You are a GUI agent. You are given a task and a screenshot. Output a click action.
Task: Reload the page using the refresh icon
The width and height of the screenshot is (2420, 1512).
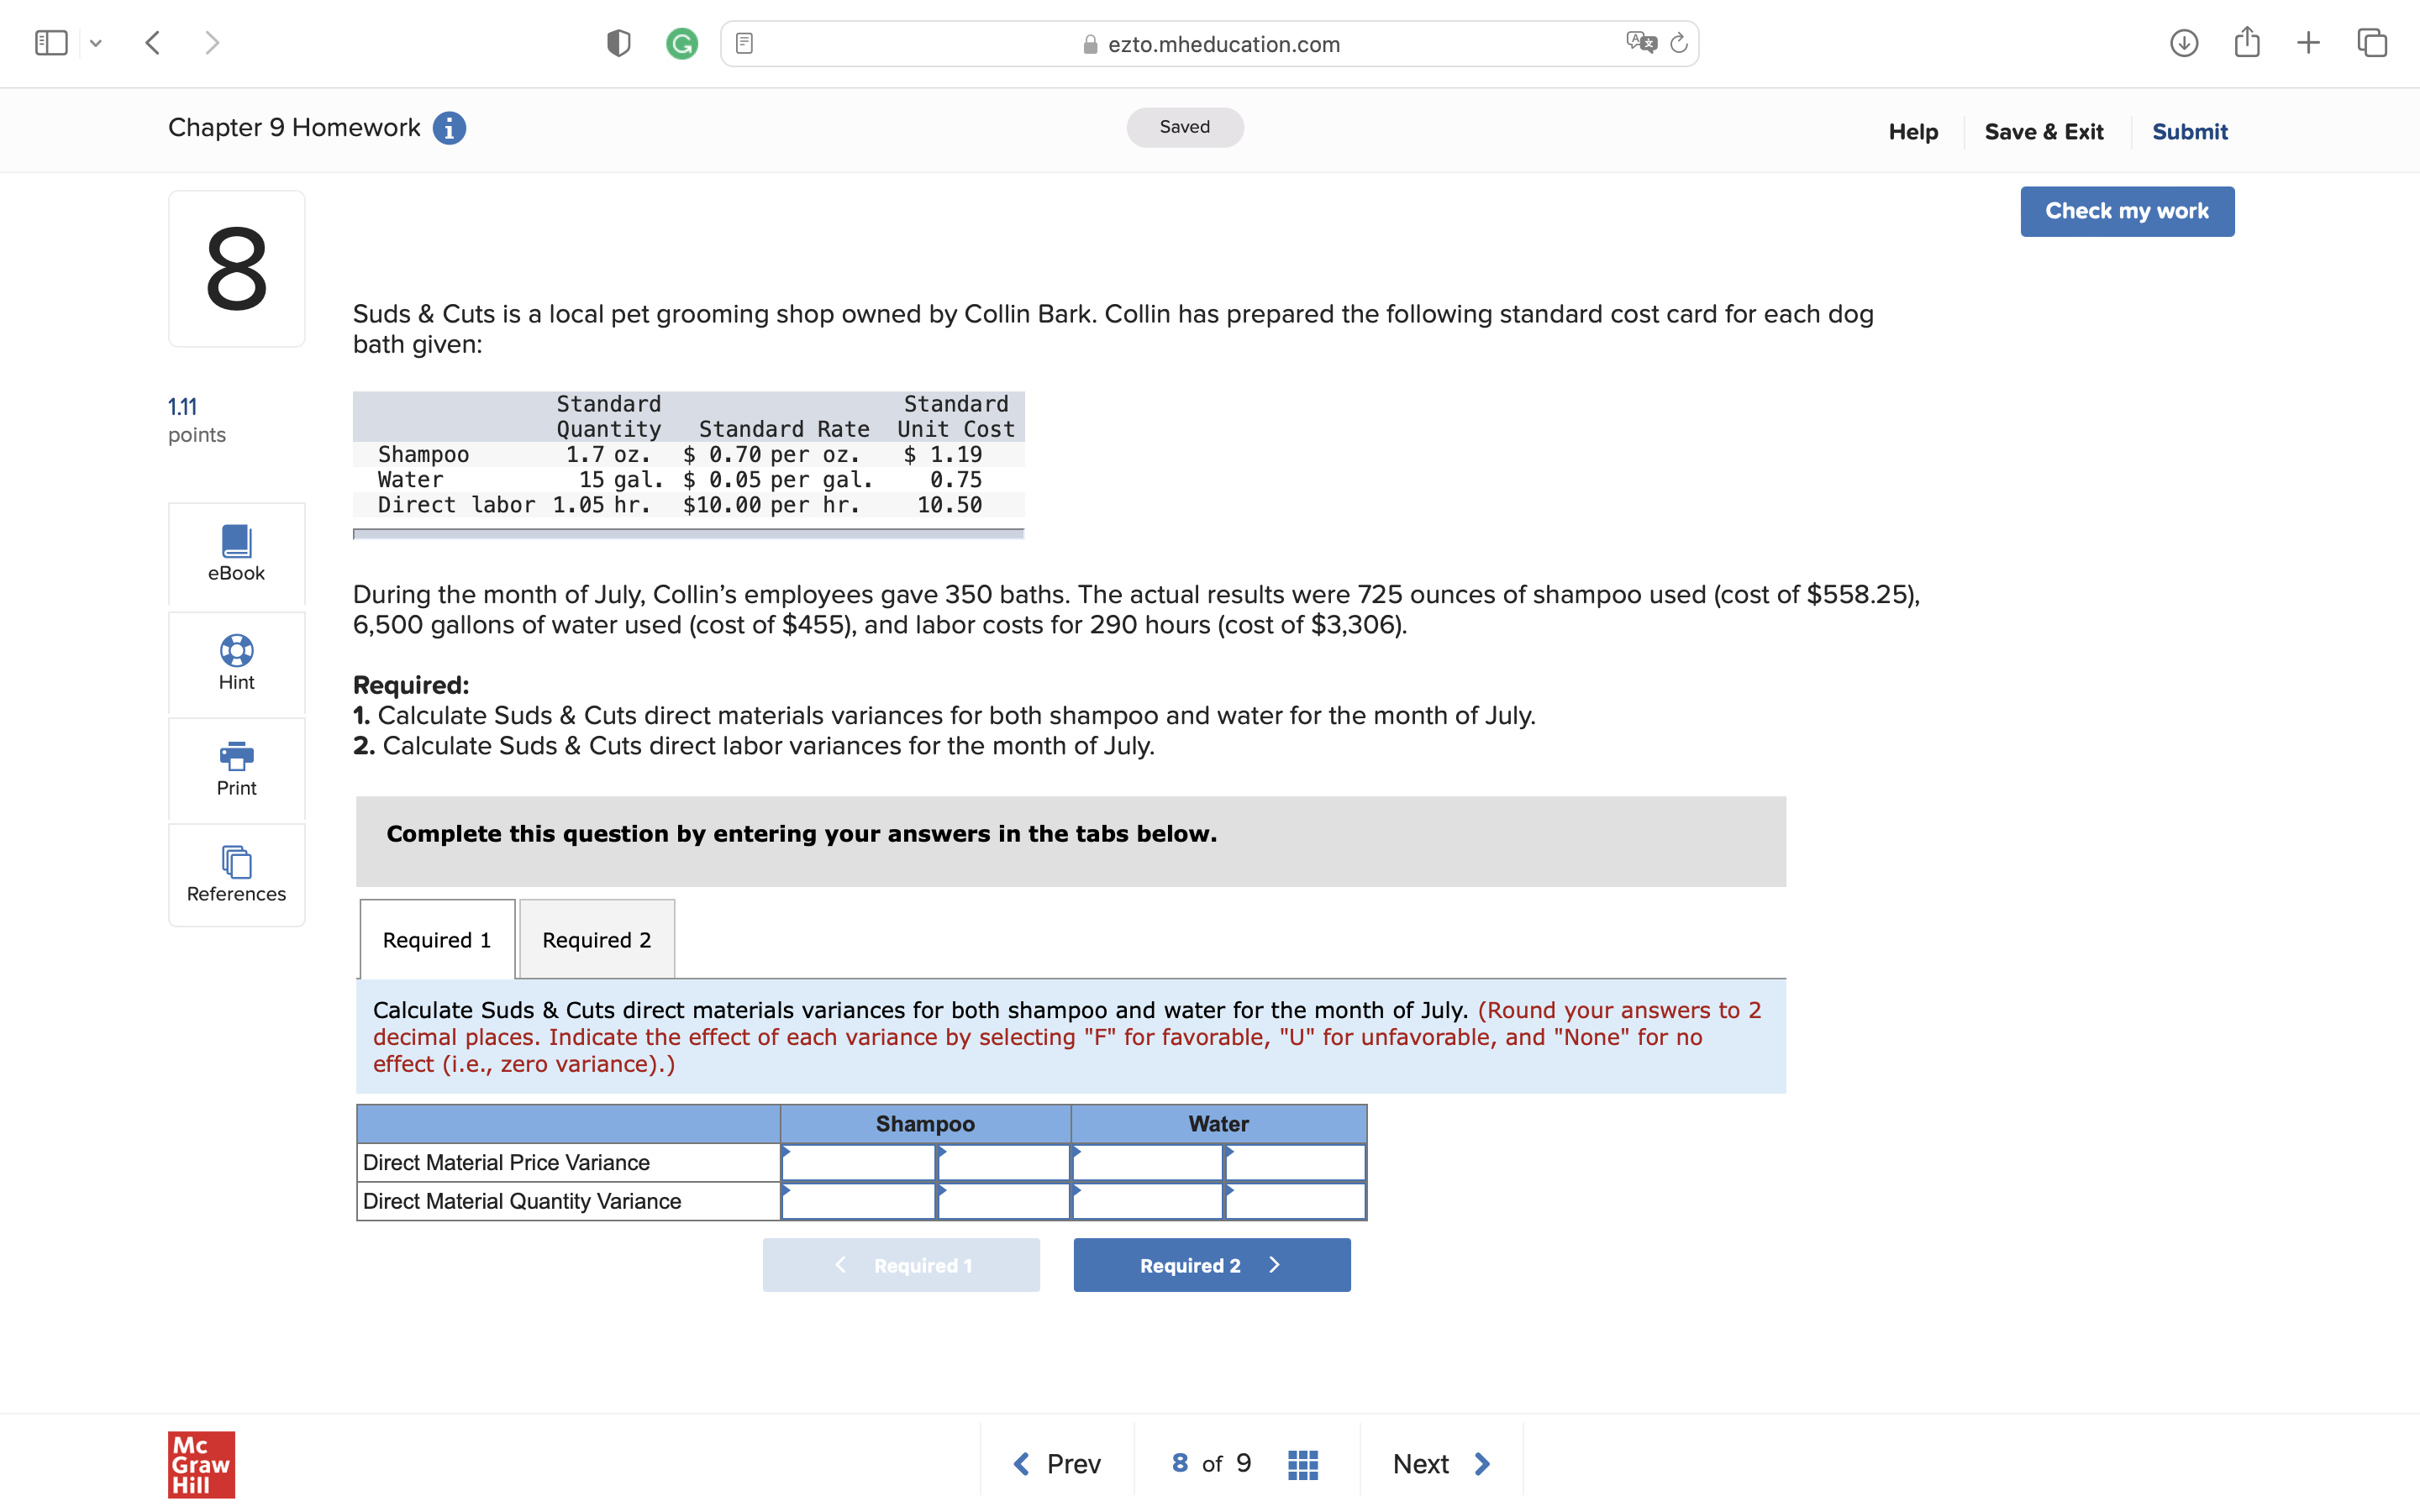coord(1677,43)
